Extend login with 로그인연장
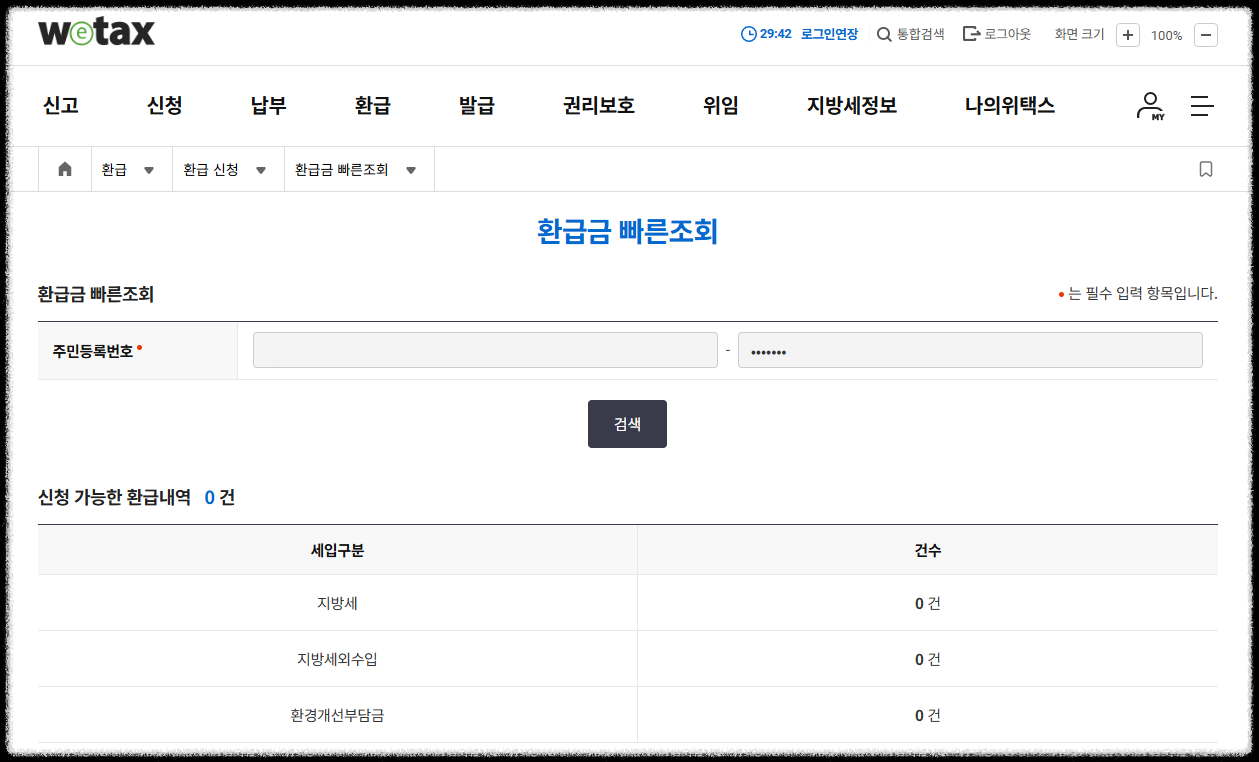This screenshot has width=1259, height=762. click(829, 34)
